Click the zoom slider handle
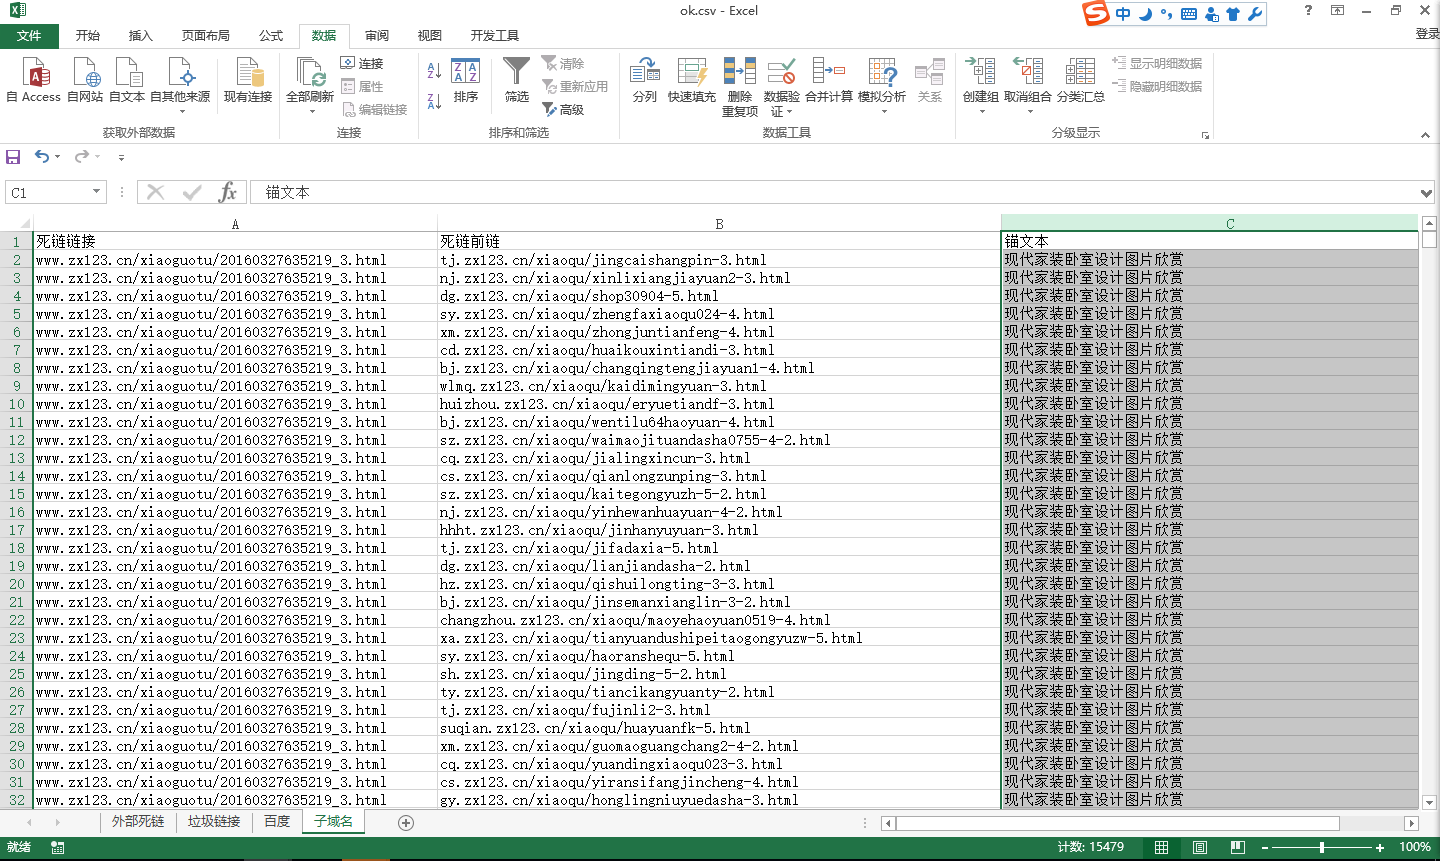The image size is (1440, 861). [1322, 847]
